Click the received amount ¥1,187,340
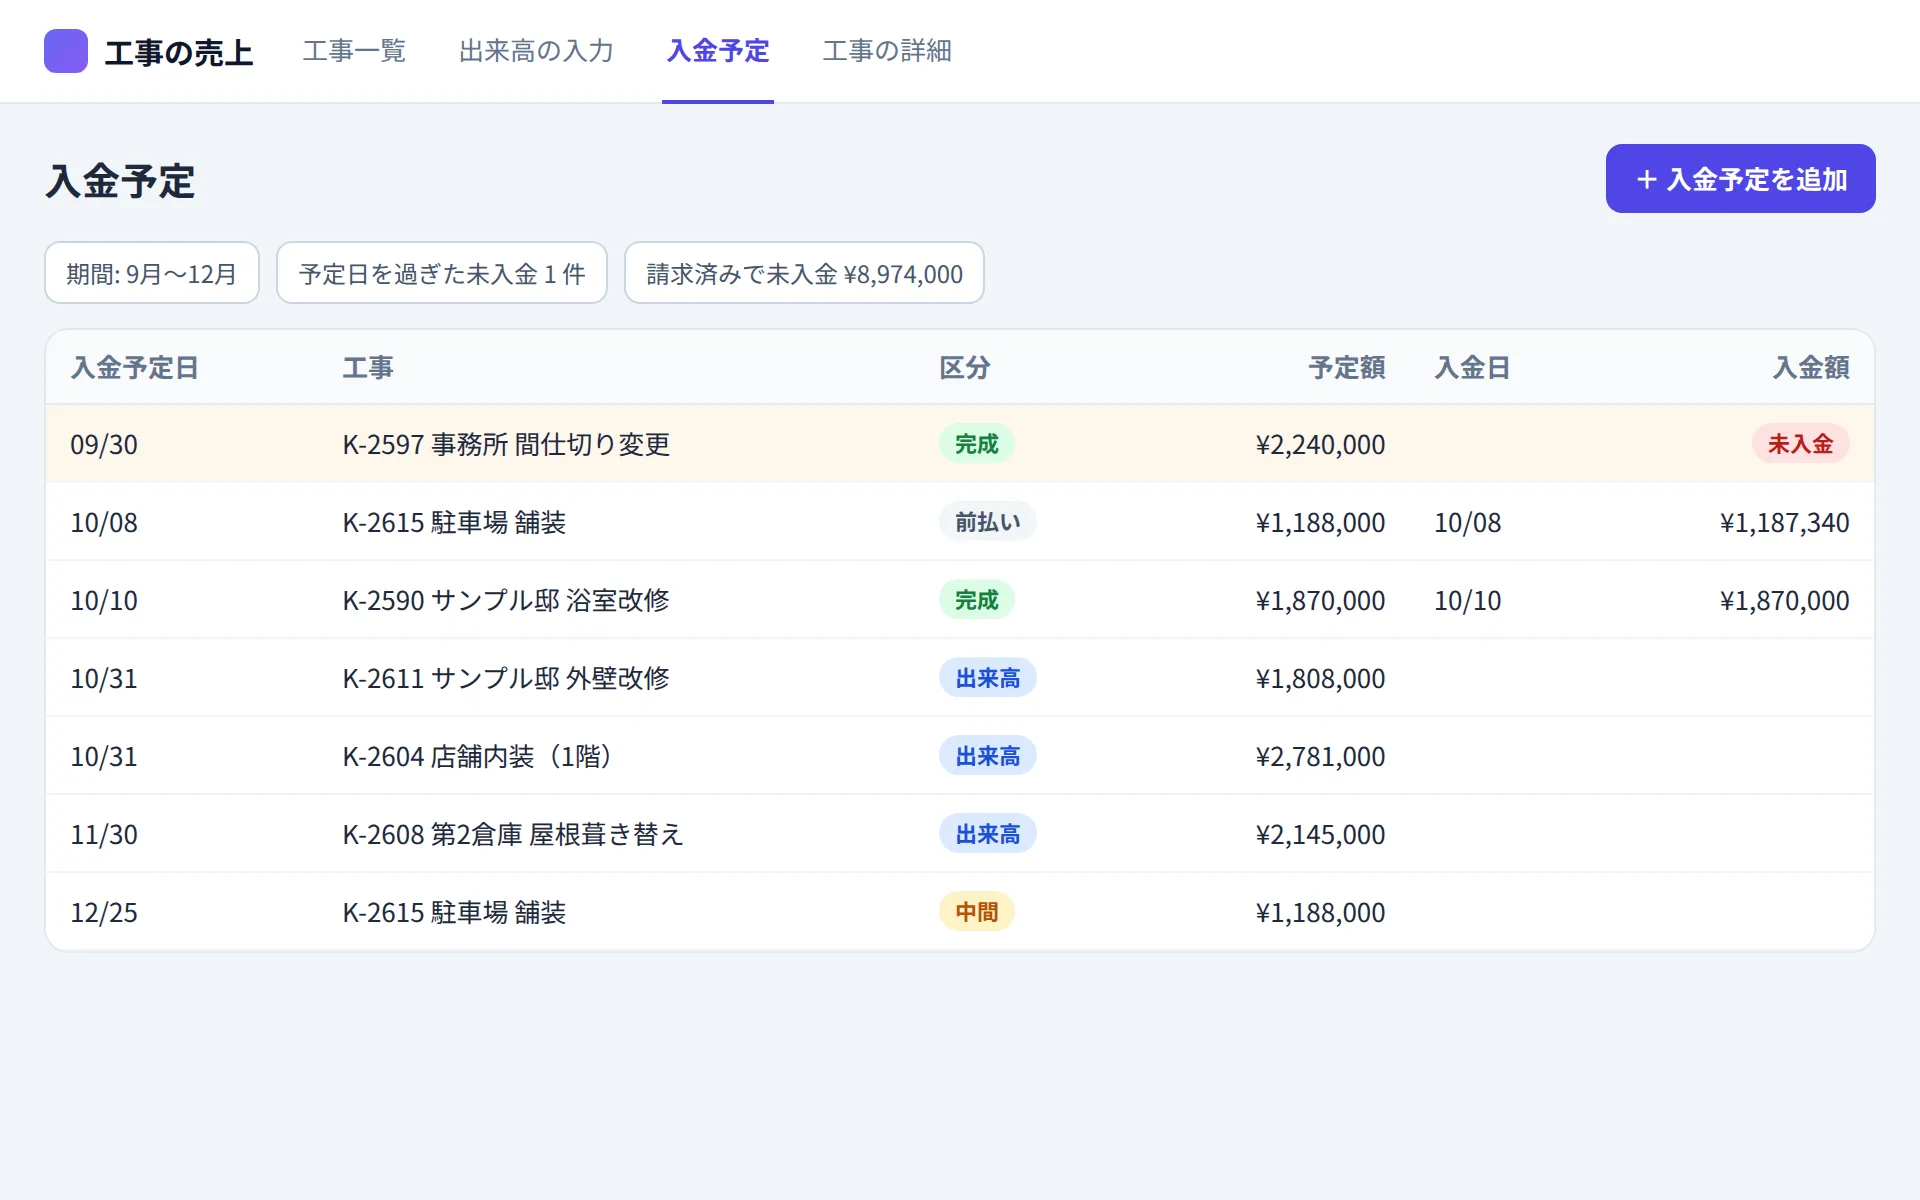Viewport: 1920px width, 1200px height. (1784, 523)
